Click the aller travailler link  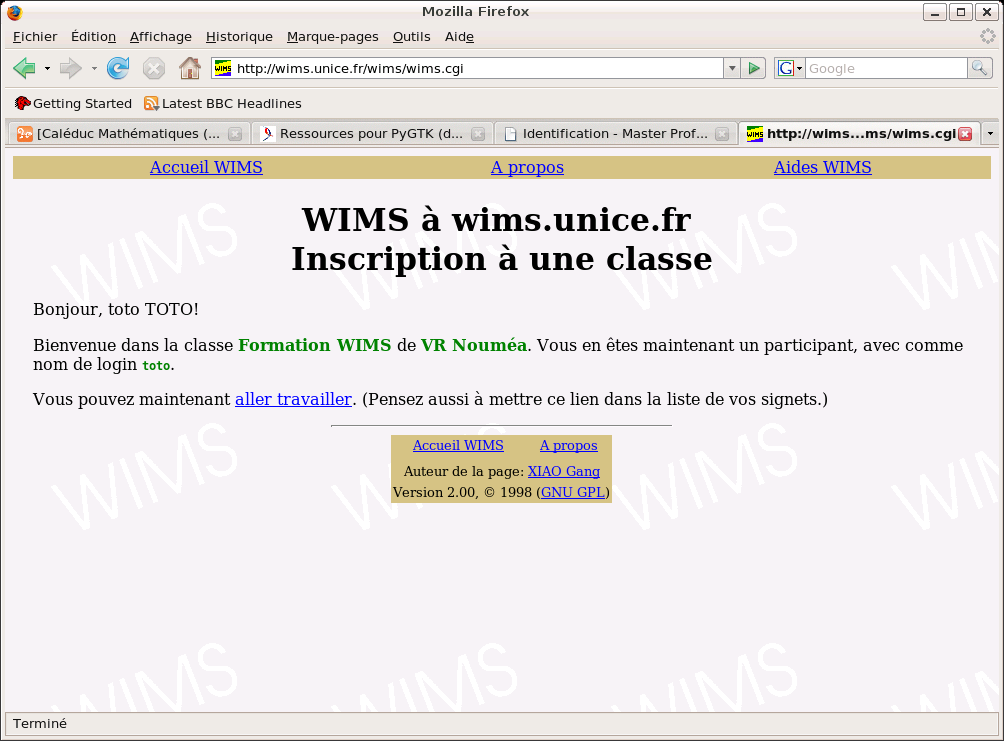(x=293, y=399)
